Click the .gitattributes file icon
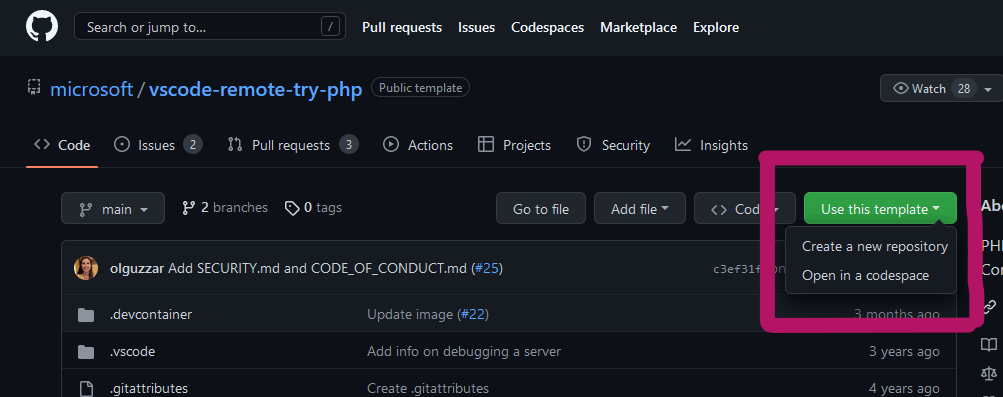The width and height of the screenshot is (1003, 397). coord(86,388)
